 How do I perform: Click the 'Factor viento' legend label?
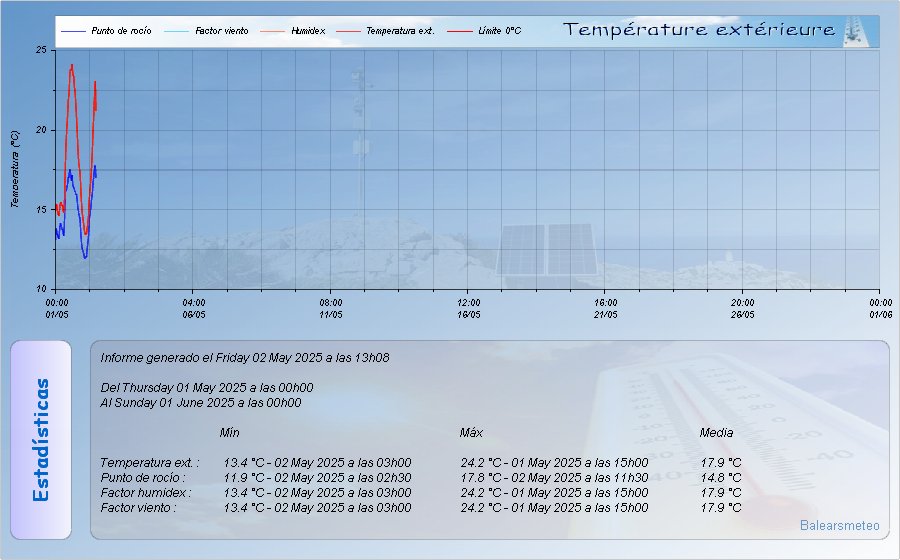[222, 31]
